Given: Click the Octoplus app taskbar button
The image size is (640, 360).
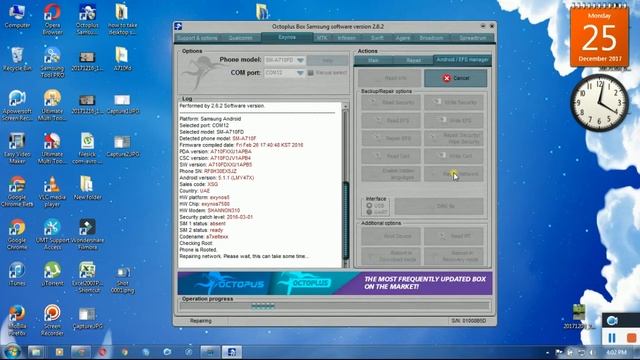Looking at the screenshot, I should (231, 352).
